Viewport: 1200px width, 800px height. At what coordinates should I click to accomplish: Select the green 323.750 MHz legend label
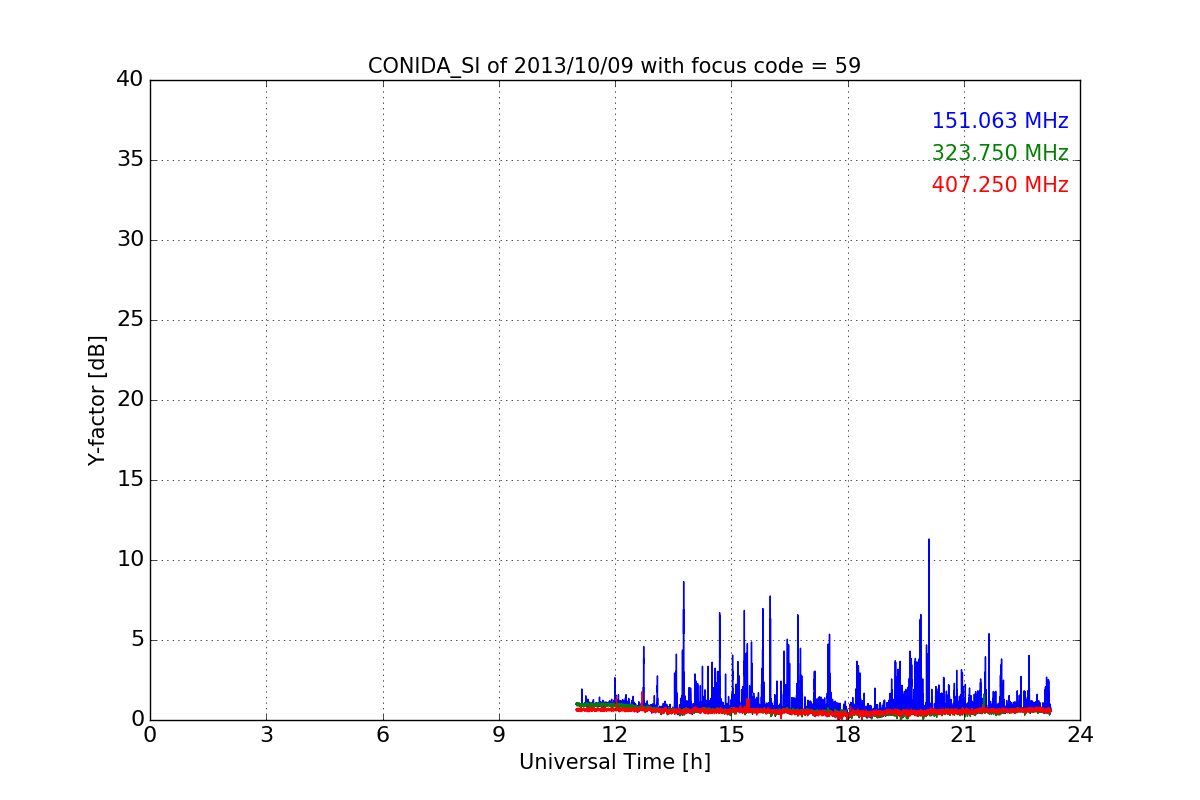(1000, 153)
